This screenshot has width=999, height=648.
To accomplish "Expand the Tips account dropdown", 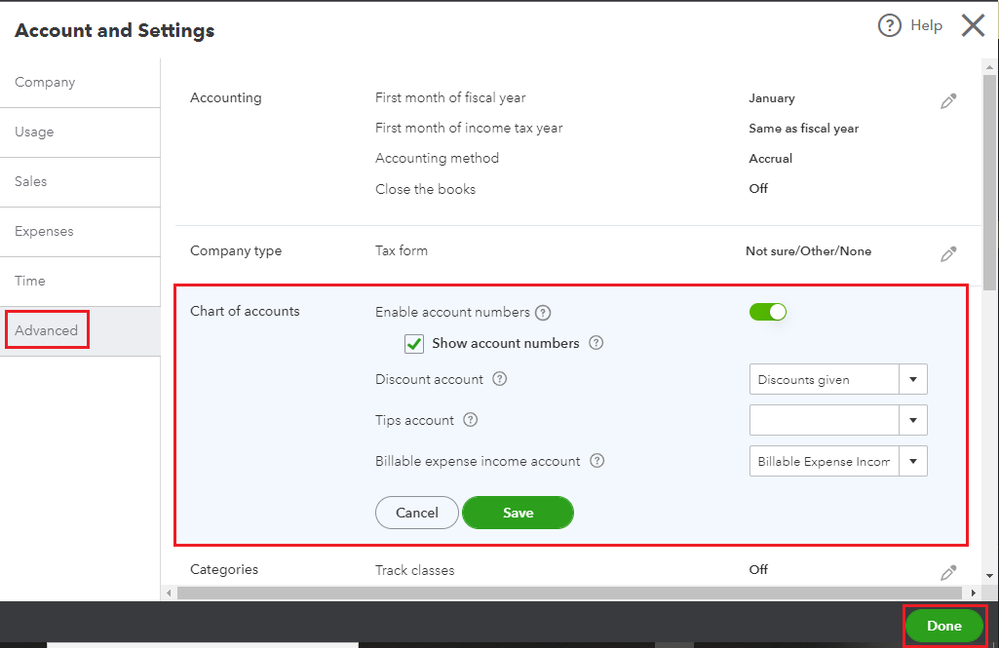I will (x=913, y=420).
